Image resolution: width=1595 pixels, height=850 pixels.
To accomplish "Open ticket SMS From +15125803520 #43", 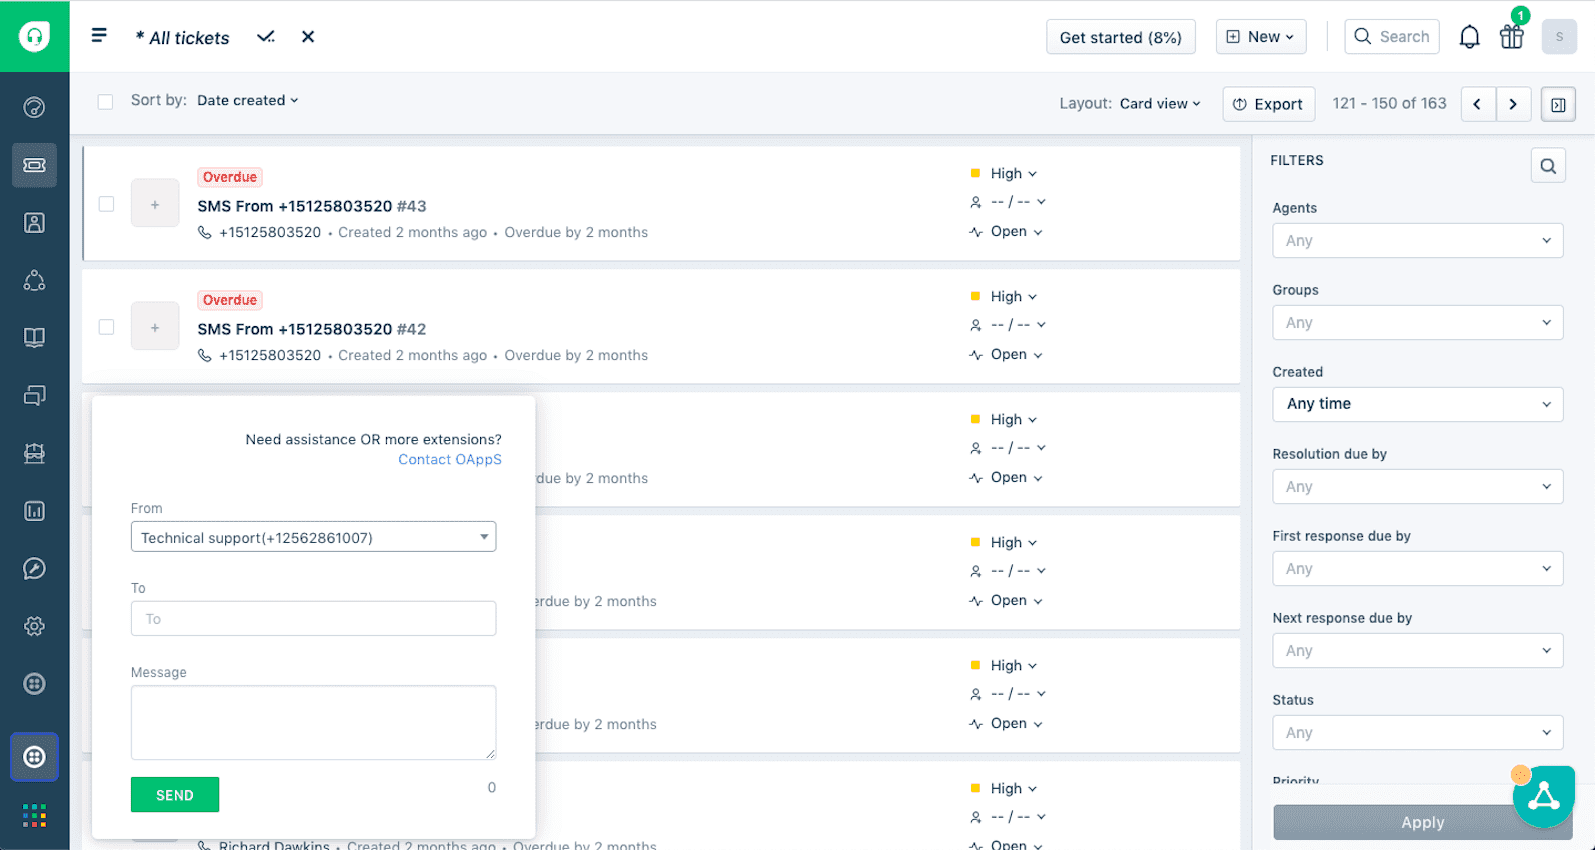I will [312, 206].
